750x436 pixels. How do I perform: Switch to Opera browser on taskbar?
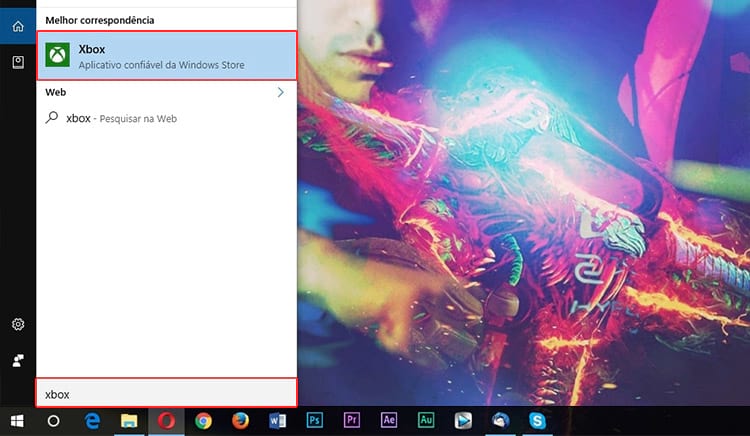click(x=166, y=421)
